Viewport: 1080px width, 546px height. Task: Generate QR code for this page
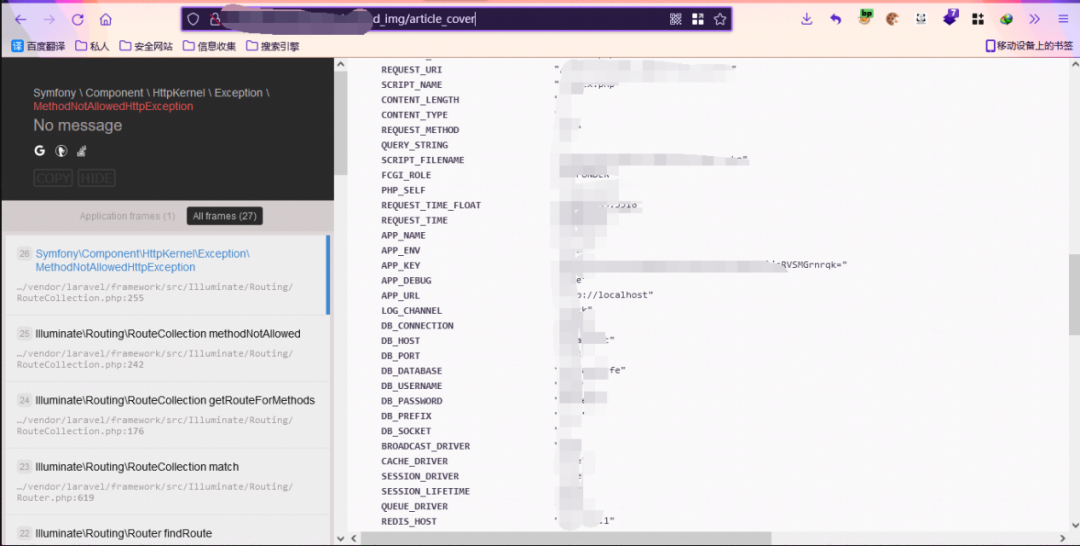(x=676, y=19)
